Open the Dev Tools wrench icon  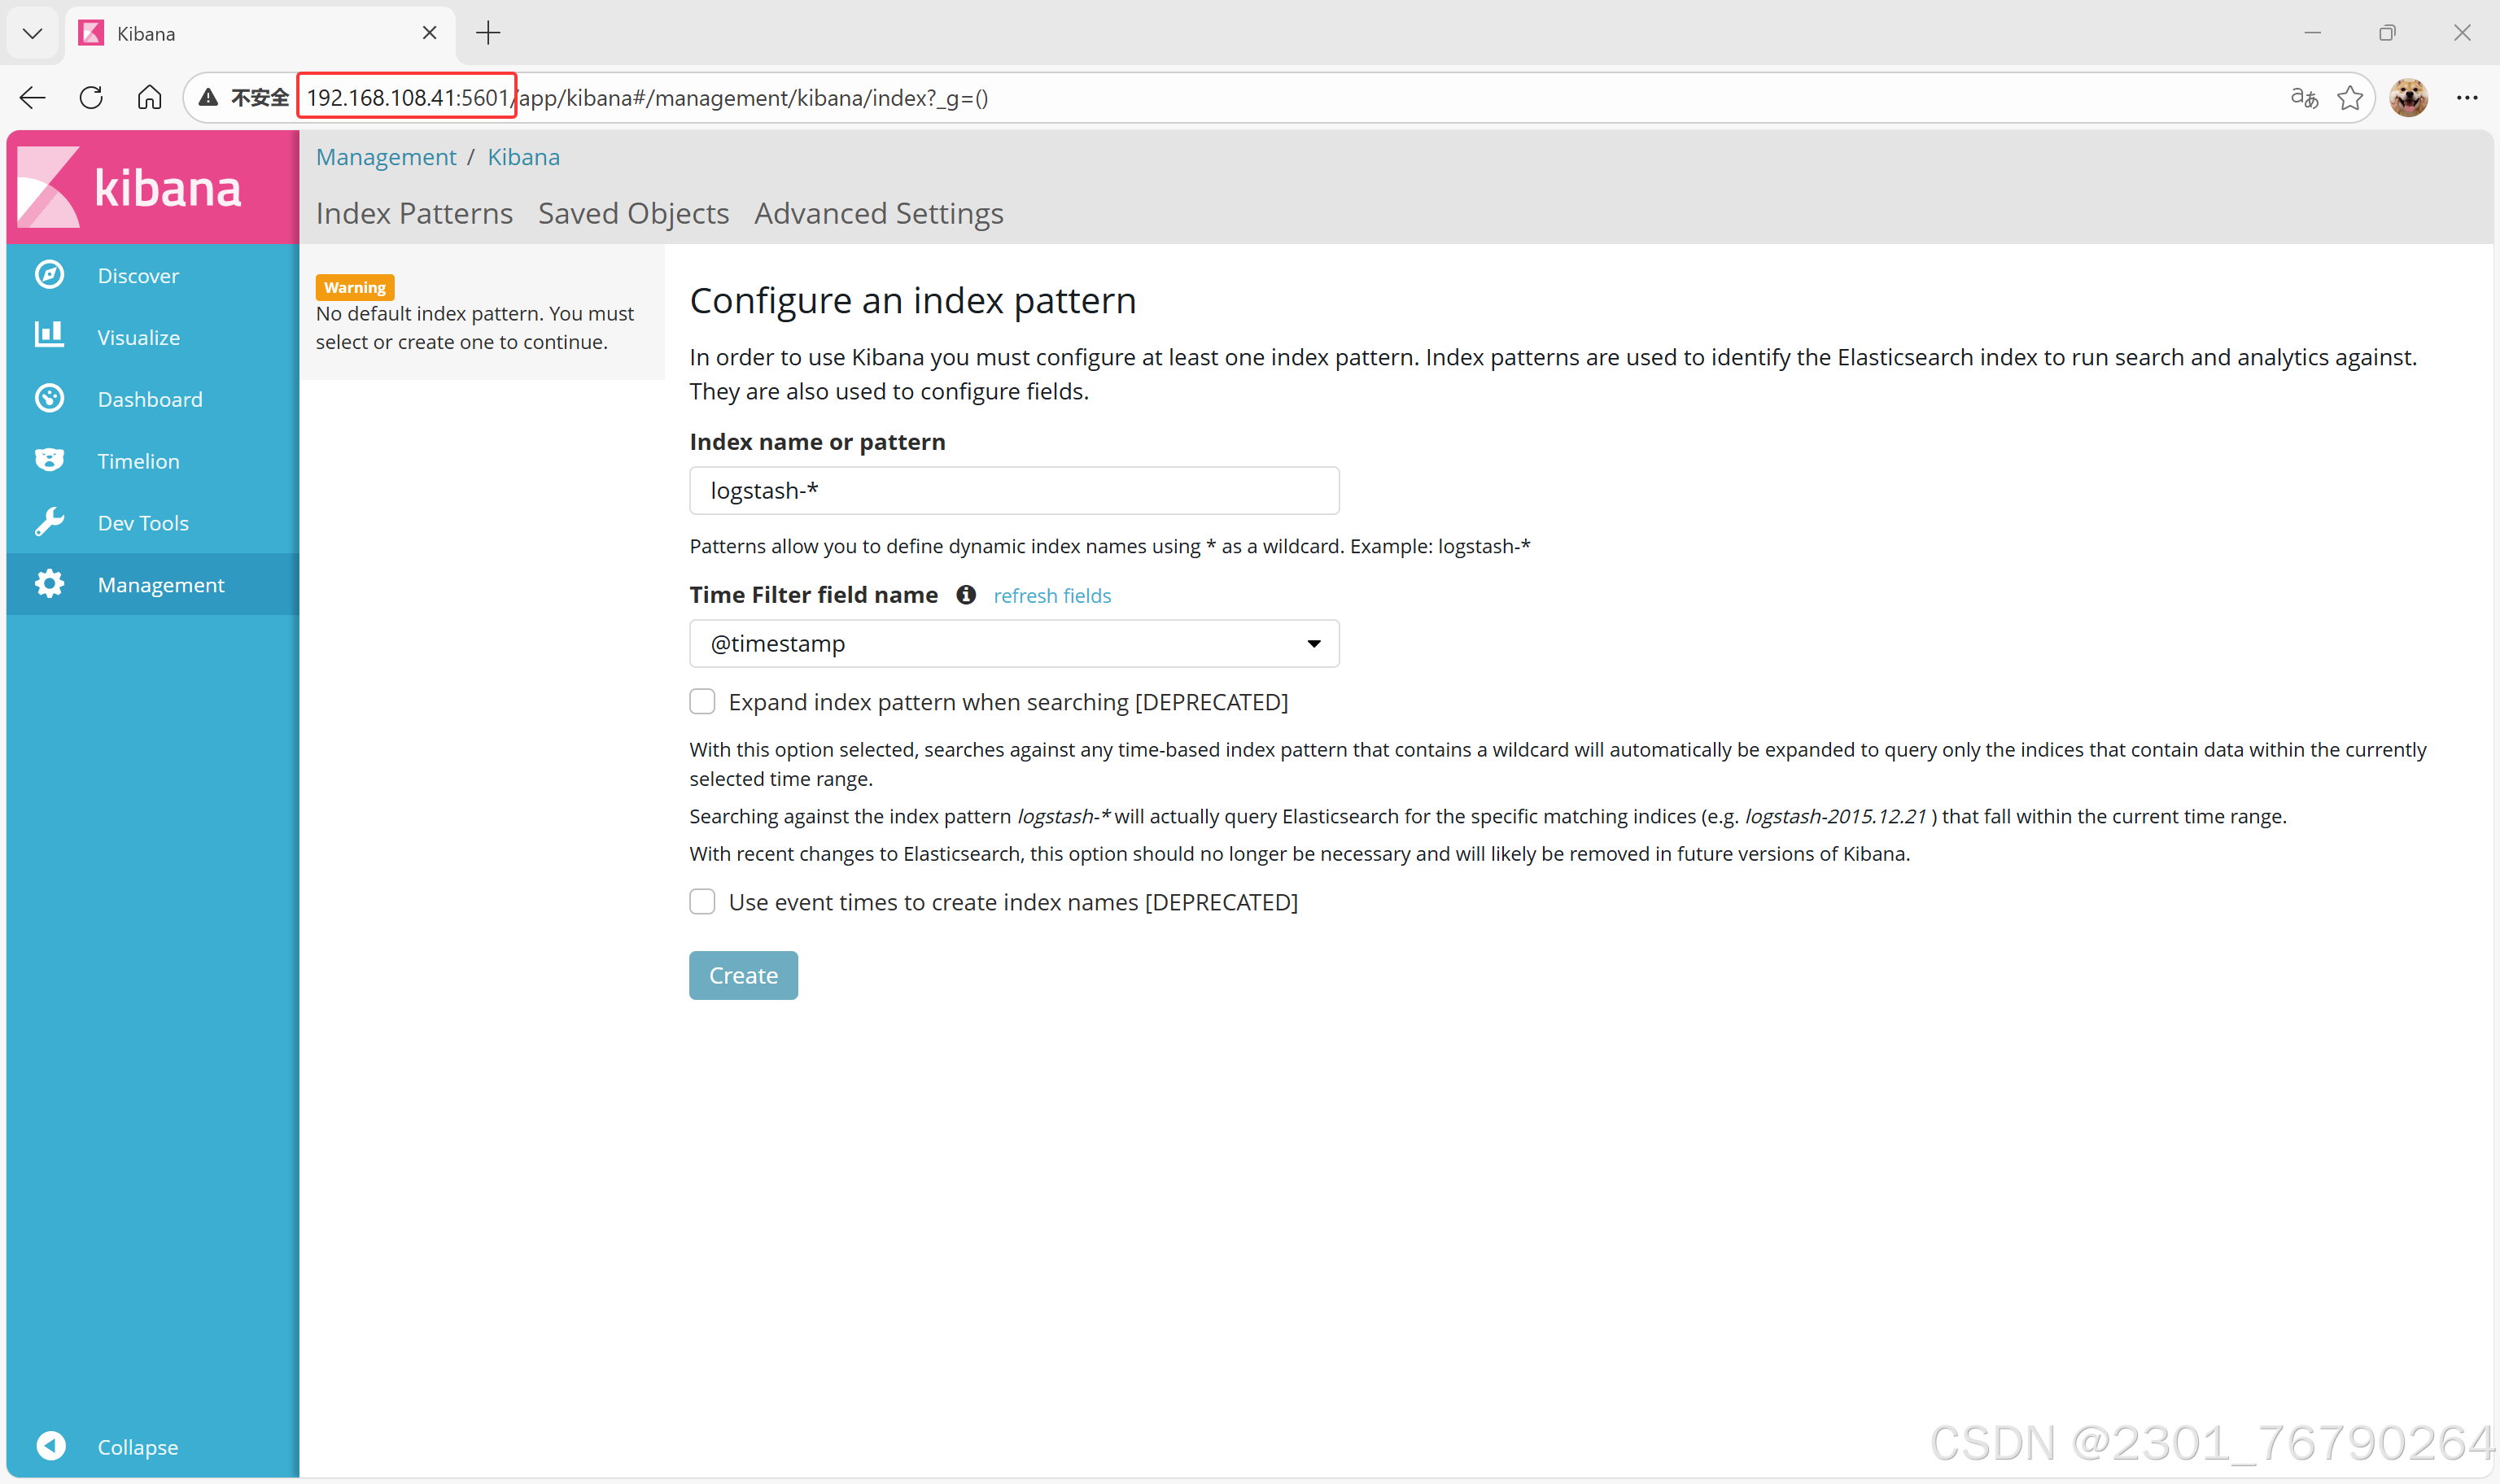coord(49,522)
